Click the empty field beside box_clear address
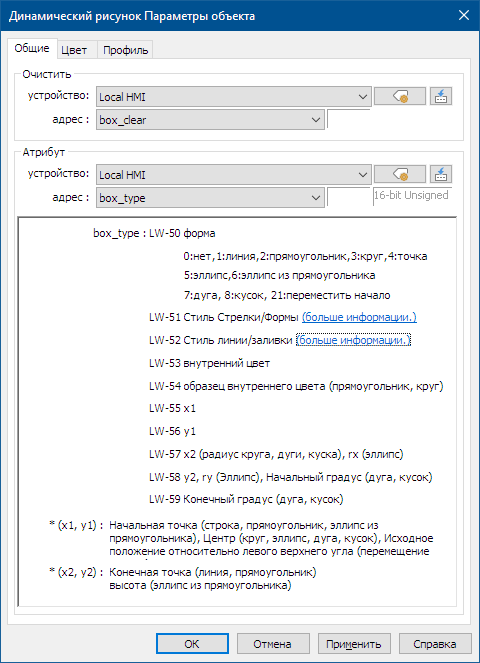Viewport: 480px width, 663px height. point(348,119)
